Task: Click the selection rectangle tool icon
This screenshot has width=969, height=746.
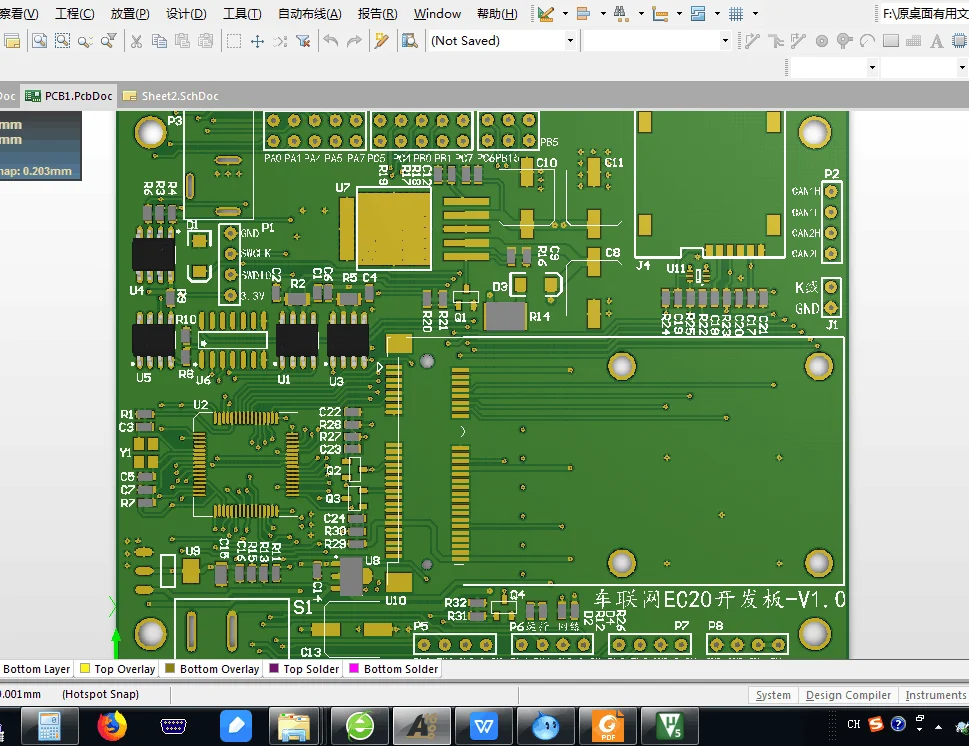Action: point(233,41)
